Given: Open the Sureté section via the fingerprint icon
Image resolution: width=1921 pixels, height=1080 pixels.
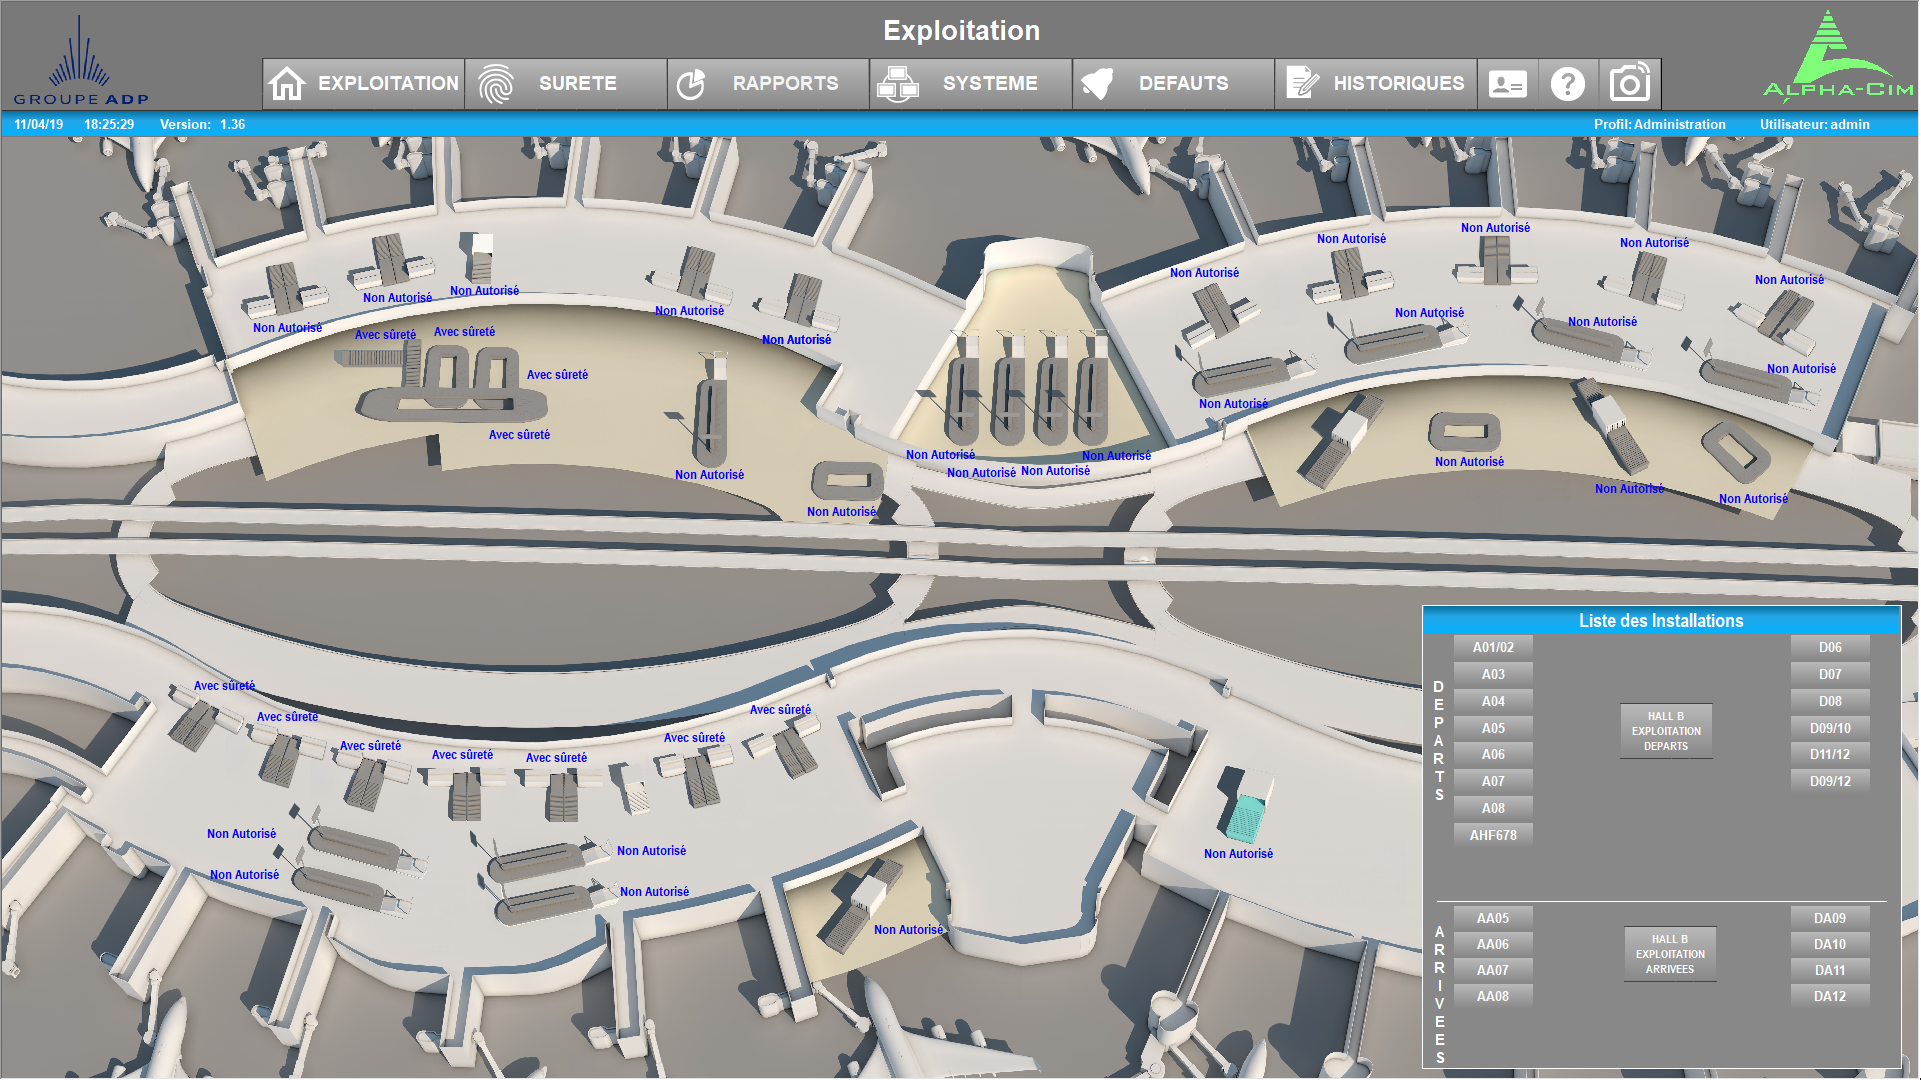Looking at the screenshot, I should pyautogui.click(x=494, y=83).
